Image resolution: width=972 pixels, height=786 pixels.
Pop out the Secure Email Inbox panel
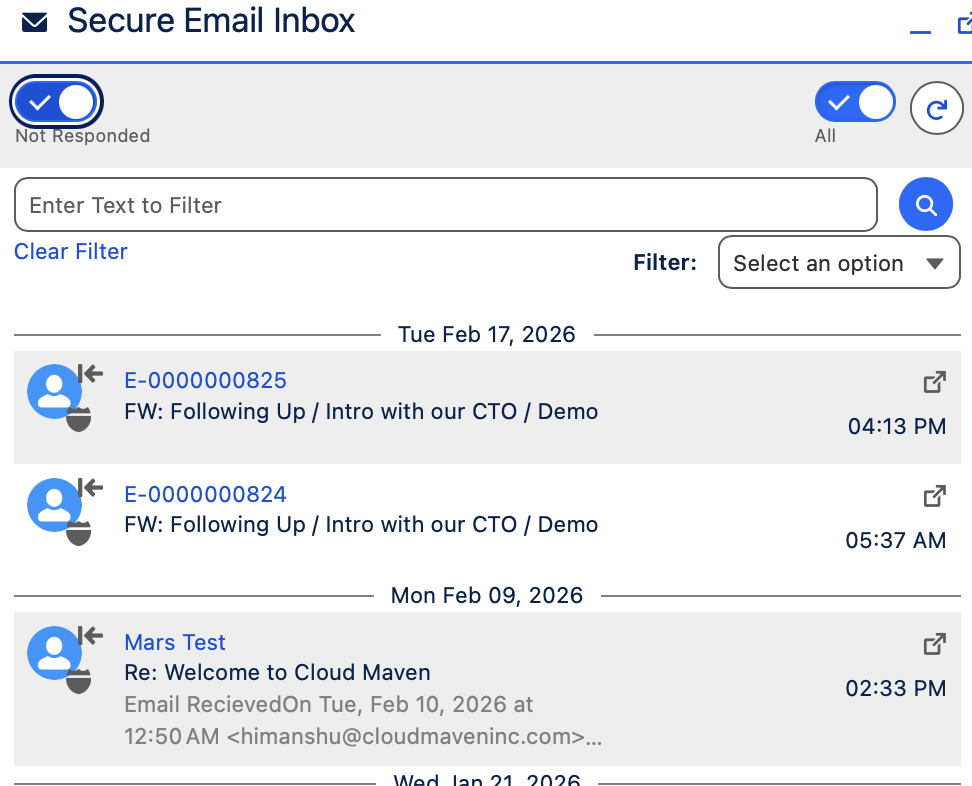point(965,24)
